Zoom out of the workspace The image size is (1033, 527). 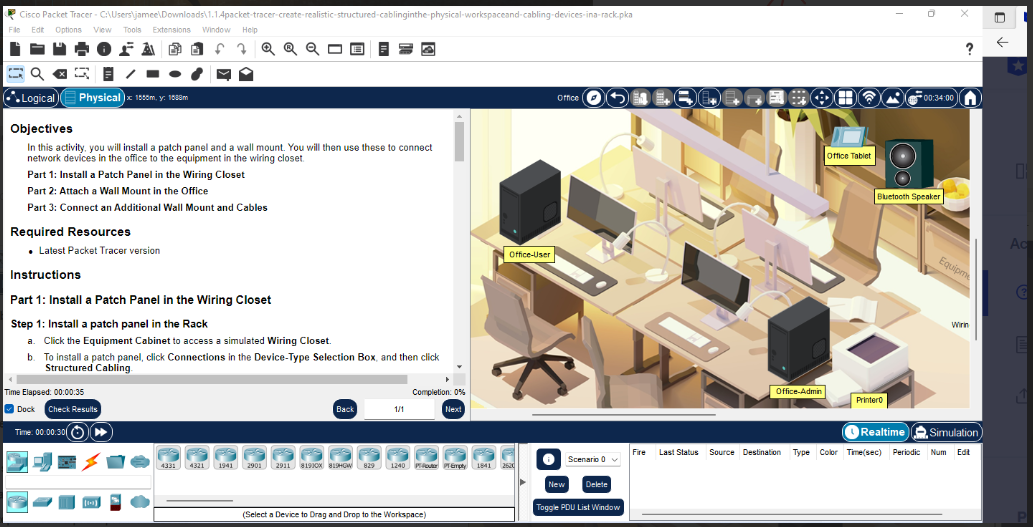312,49
